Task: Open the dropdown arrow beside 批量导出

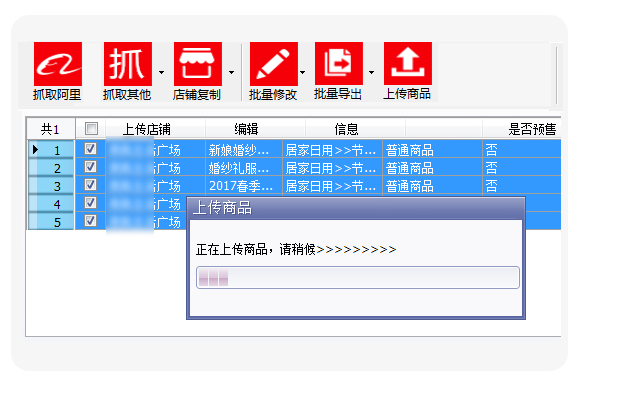Action: (371, 72)
